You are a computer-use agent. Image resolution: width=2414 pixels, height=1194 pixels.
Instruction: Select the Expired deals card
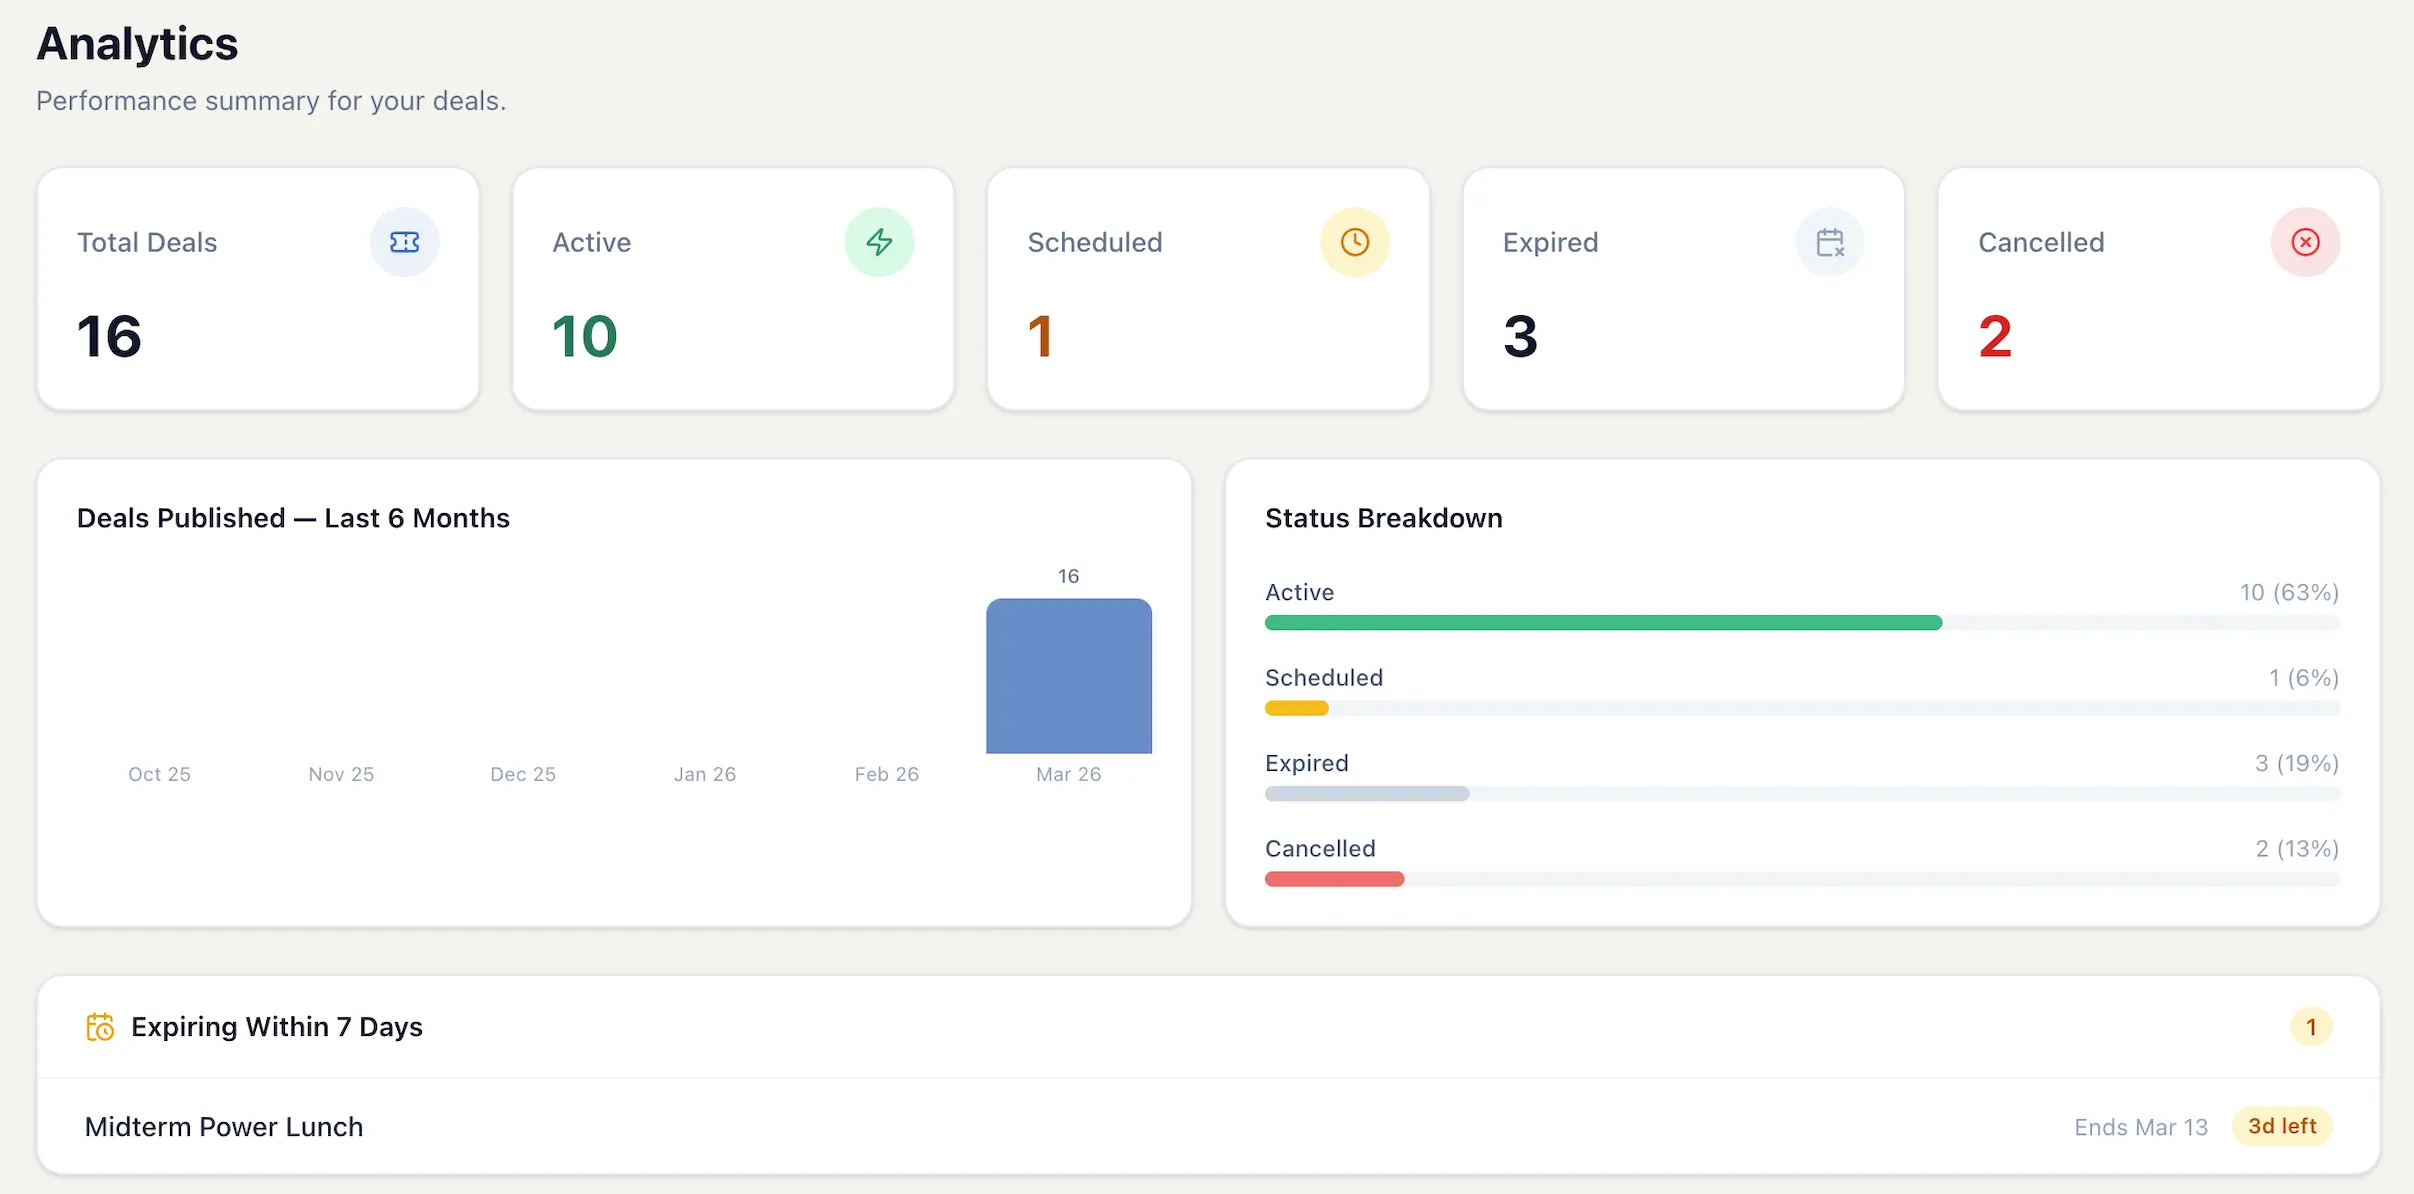1683,289
